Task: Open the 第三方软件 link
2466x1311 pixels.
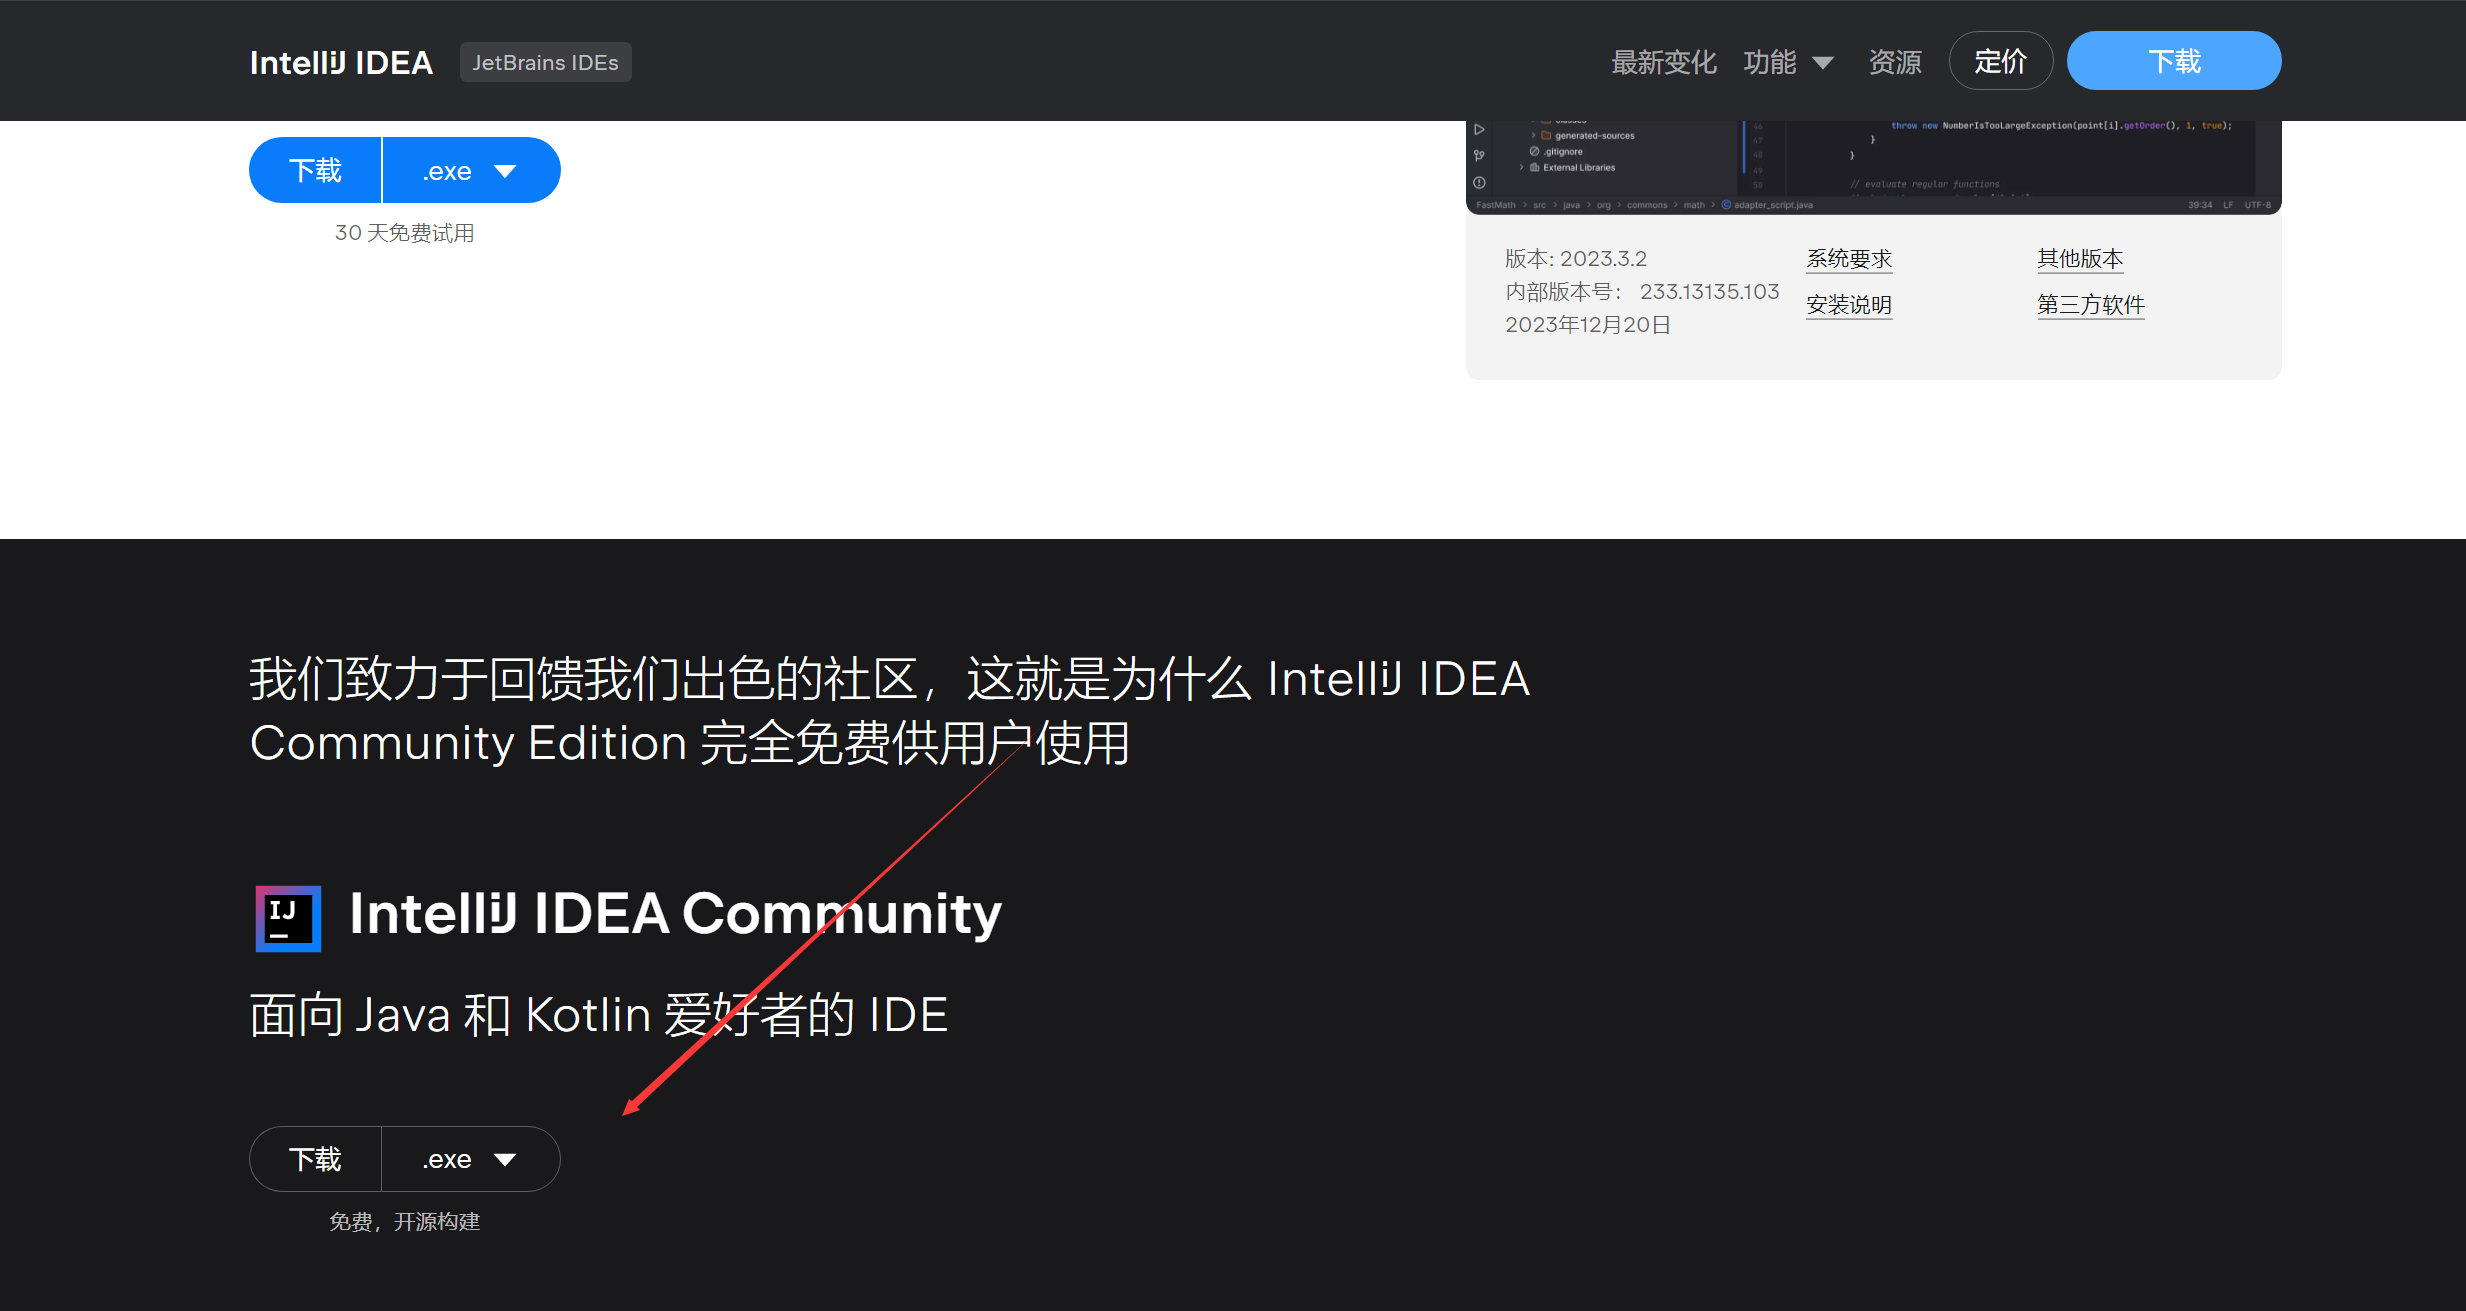Action: [2091, 305]
